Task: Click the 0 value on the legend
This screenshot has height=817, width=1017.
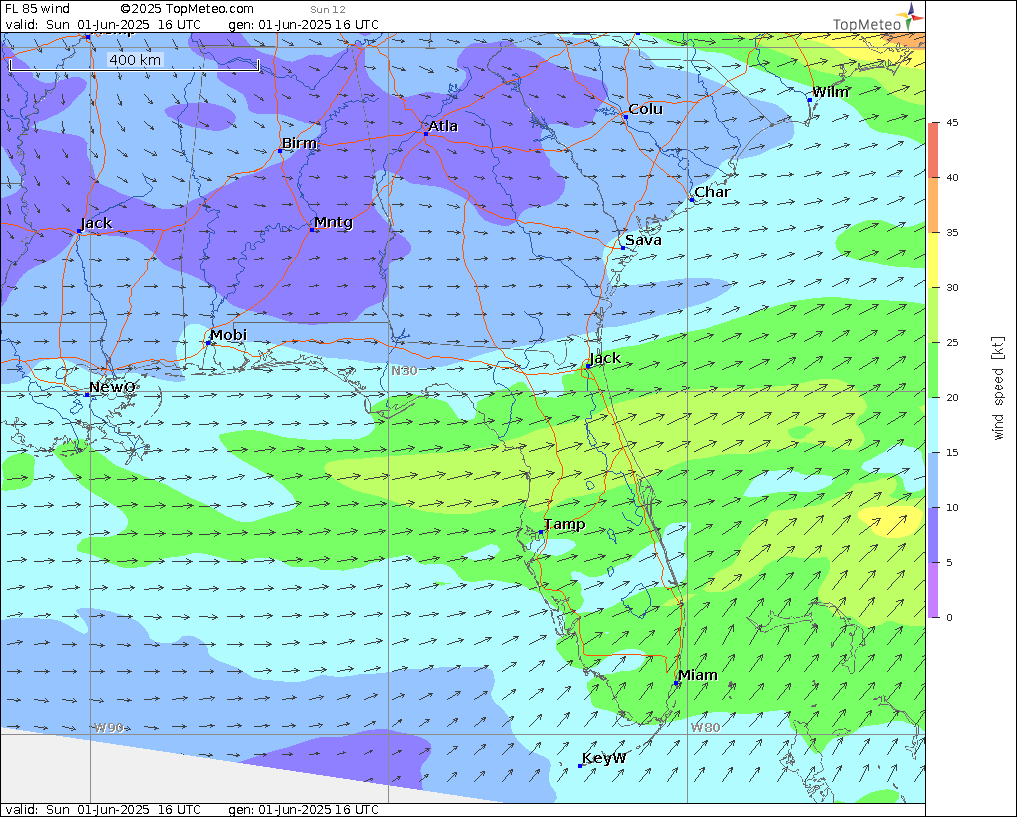Action: point(949,618)
